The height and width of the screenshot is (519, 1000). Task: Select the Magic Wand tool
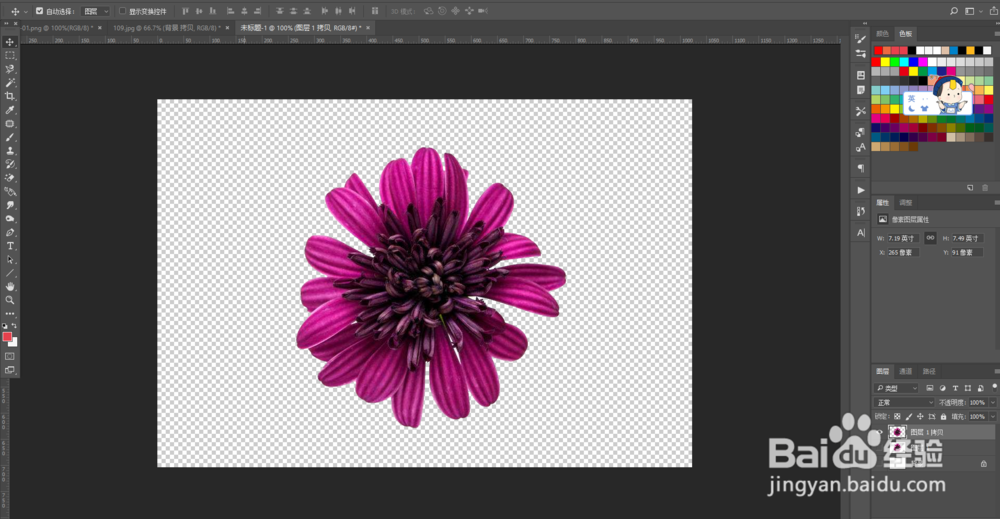coord(10,82)
